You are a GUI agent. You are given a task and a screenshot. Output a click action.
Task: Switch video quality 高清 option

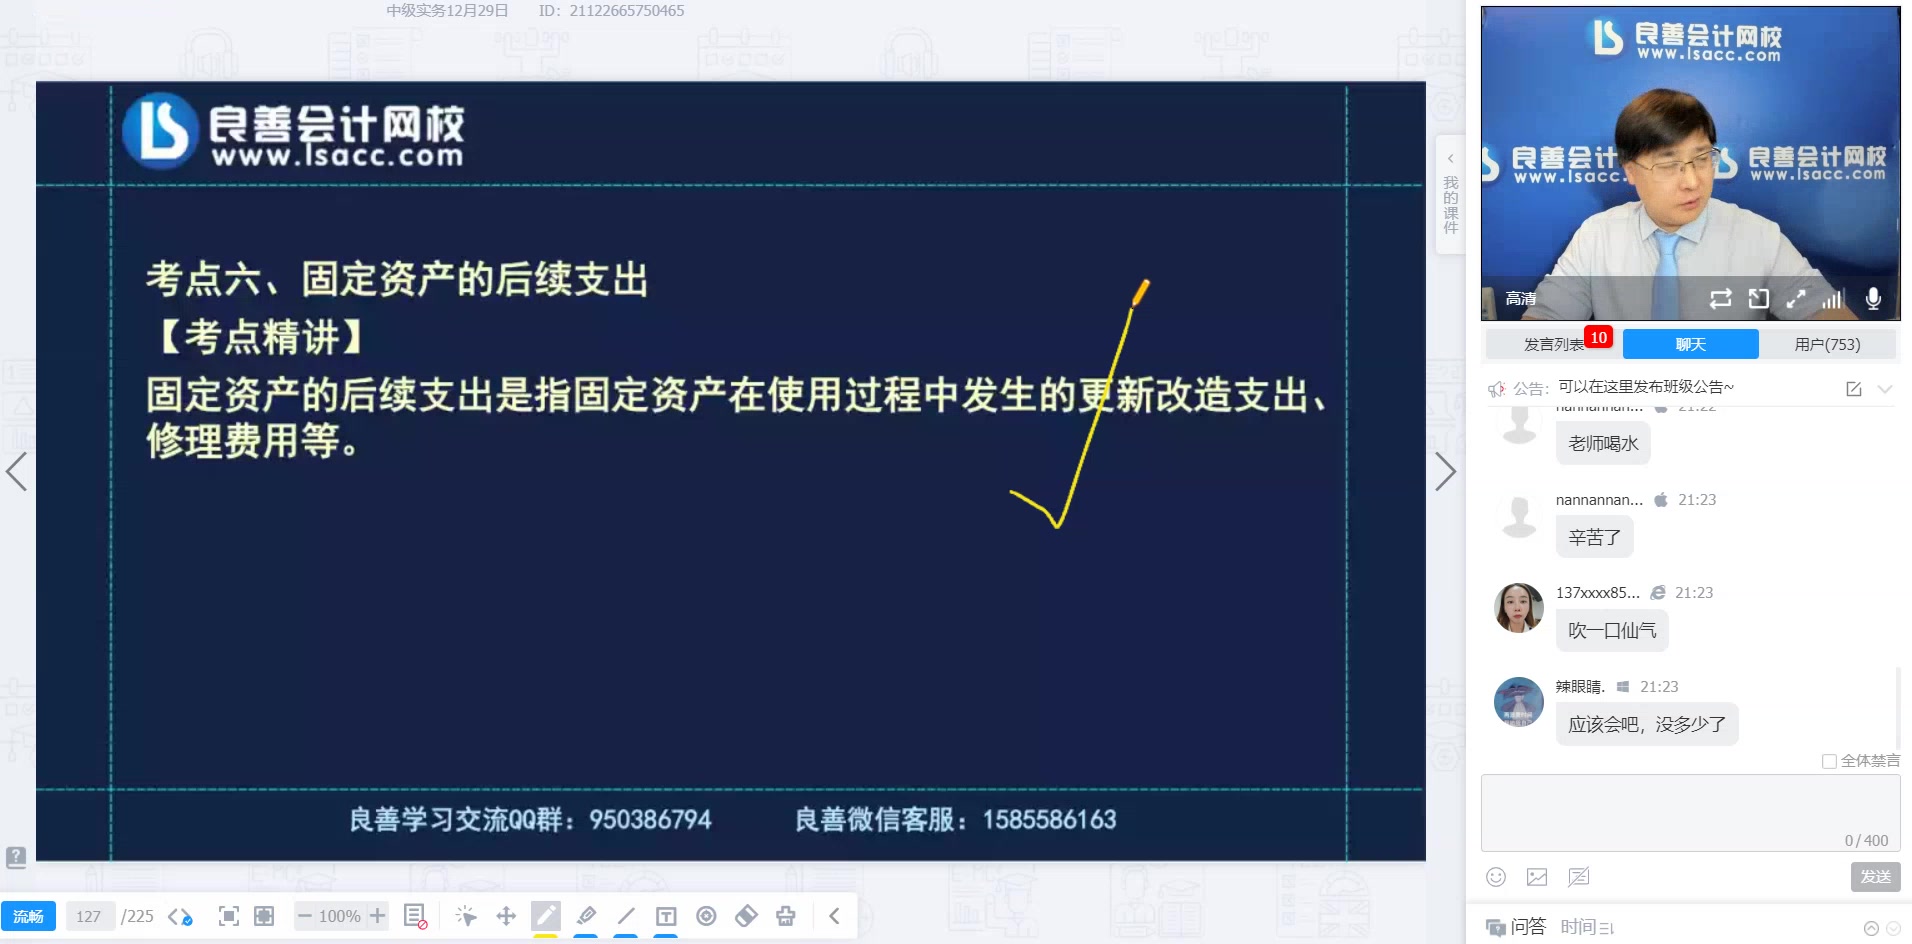[1521, 298]
